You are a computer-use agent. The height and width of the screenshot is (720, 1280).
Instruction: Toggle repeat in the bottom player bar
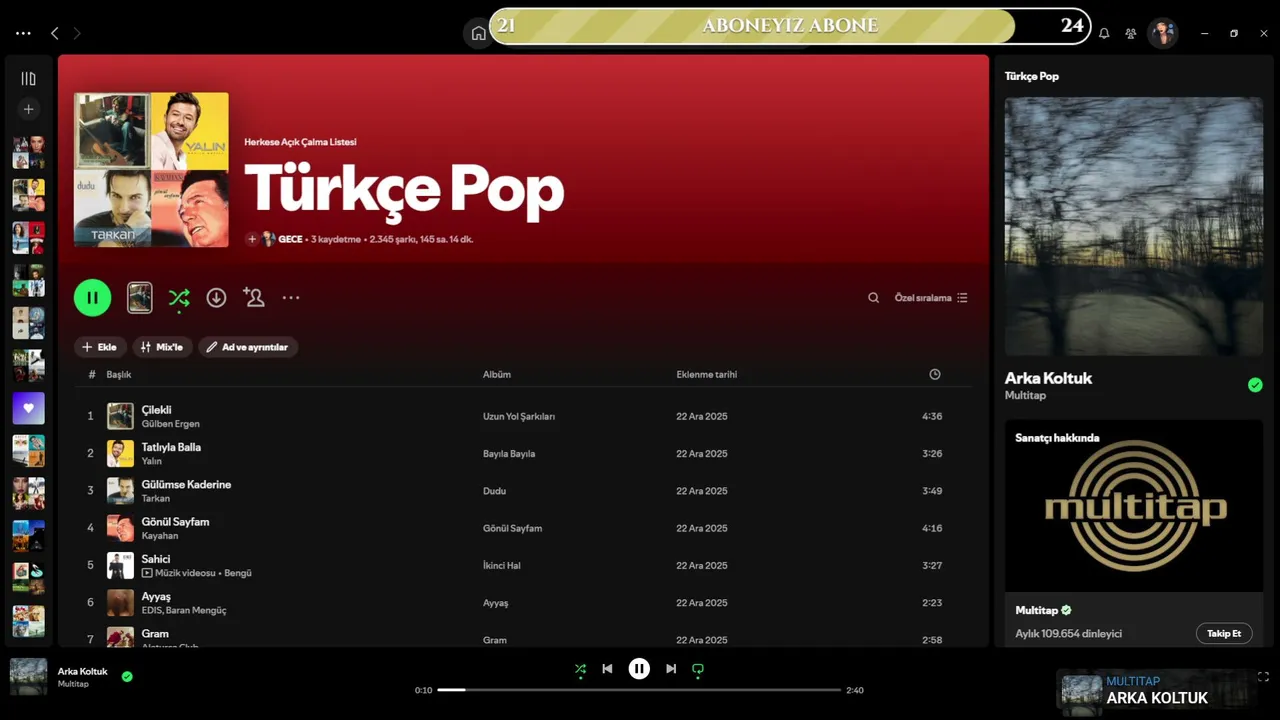698,669
